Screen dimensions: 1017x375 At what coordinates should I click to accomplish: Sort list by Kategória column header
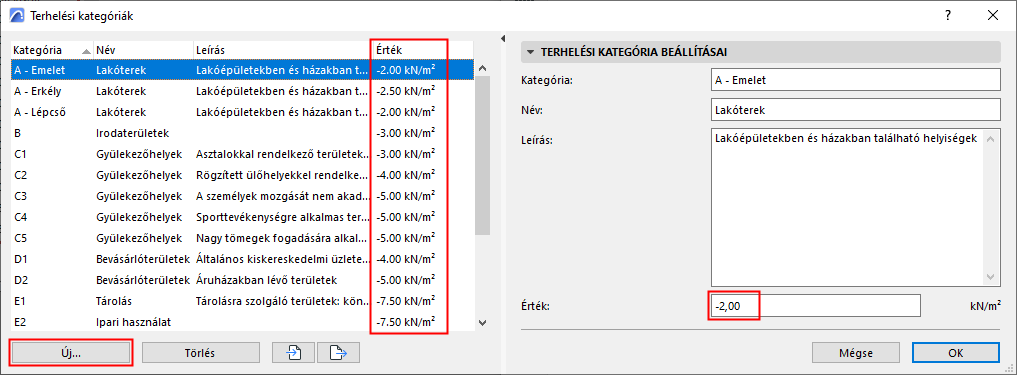(x=52, y=50)
